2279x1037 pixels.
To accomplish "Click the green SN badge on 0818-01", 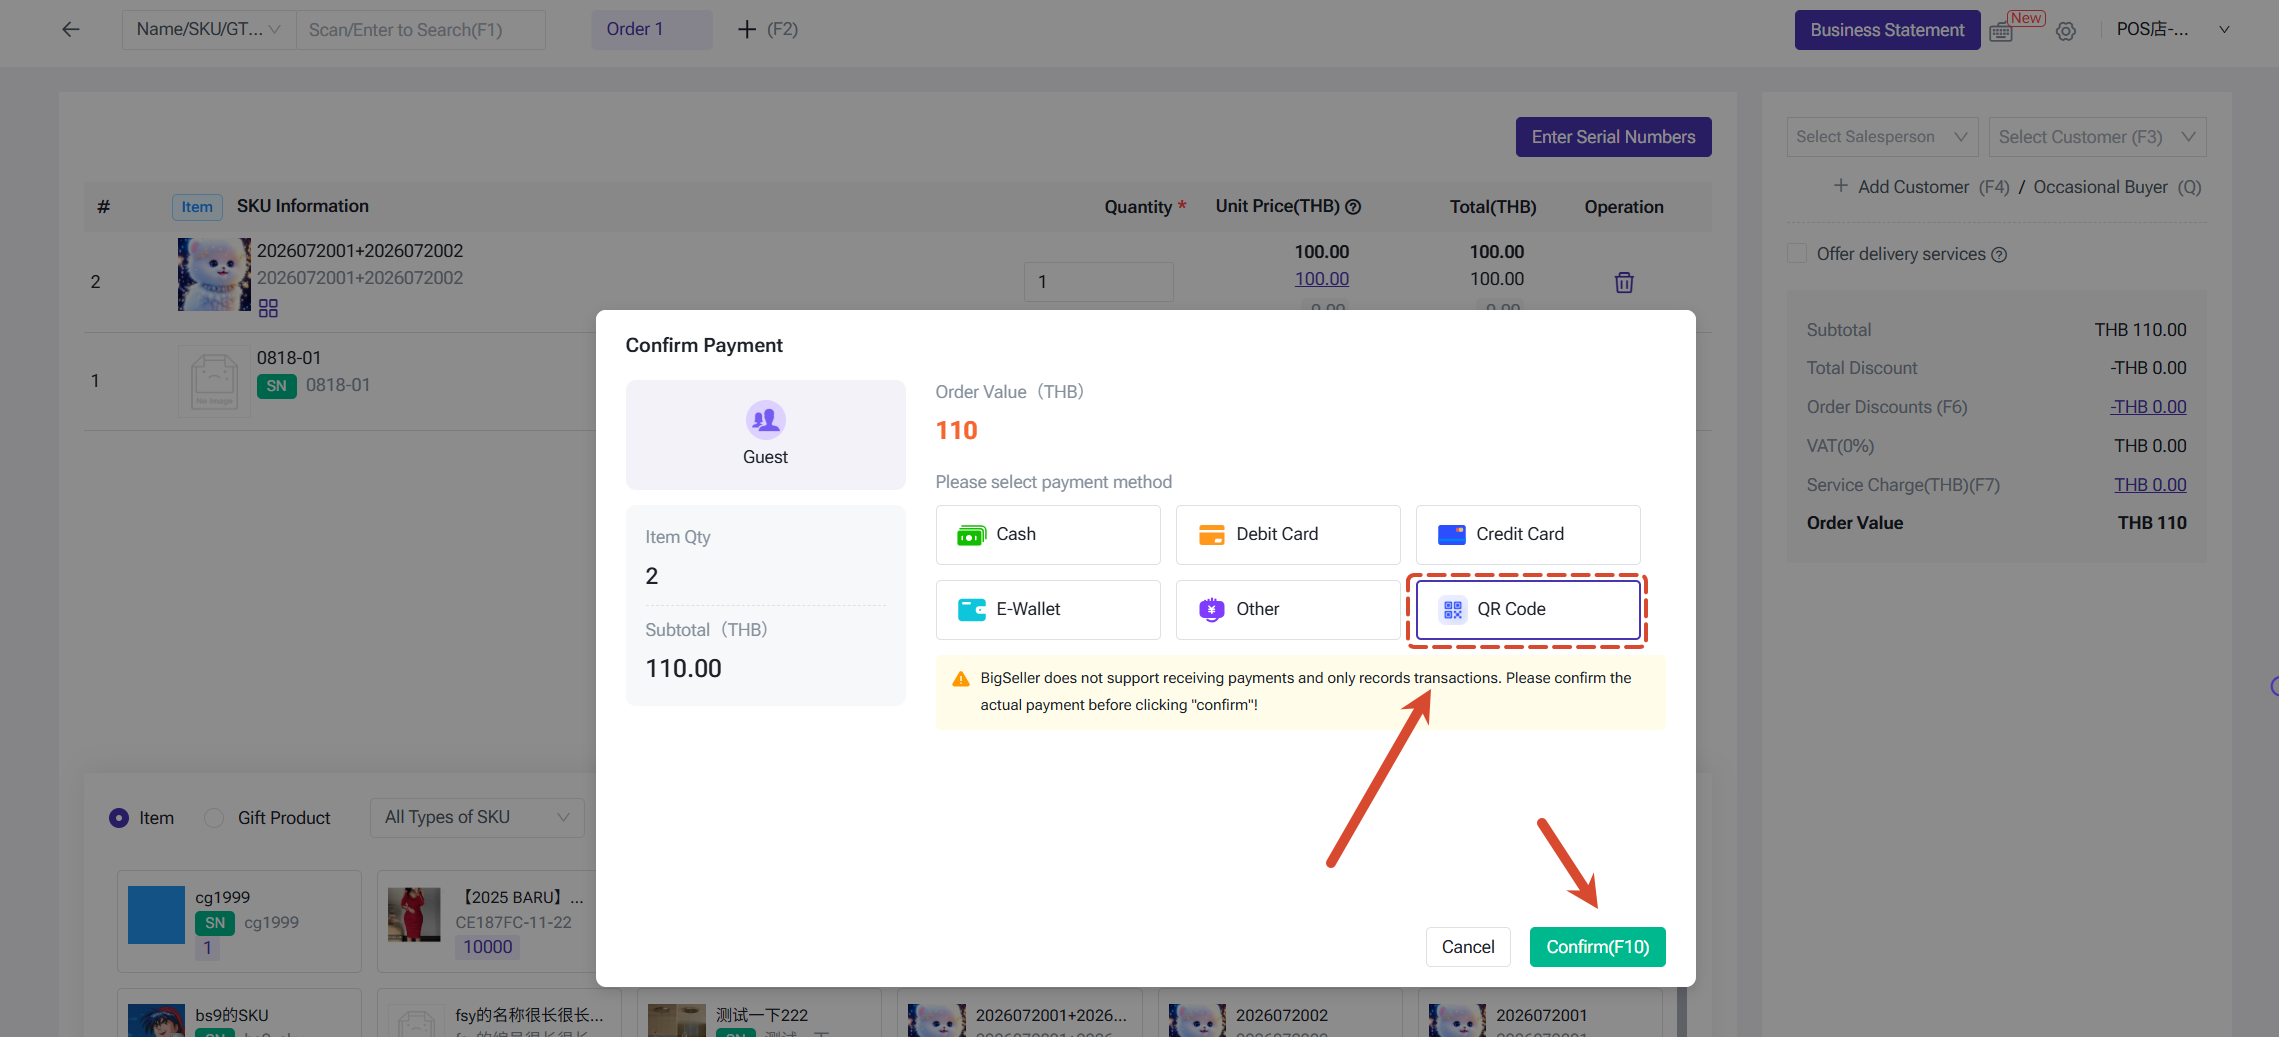I will click(x=277, y=386).
